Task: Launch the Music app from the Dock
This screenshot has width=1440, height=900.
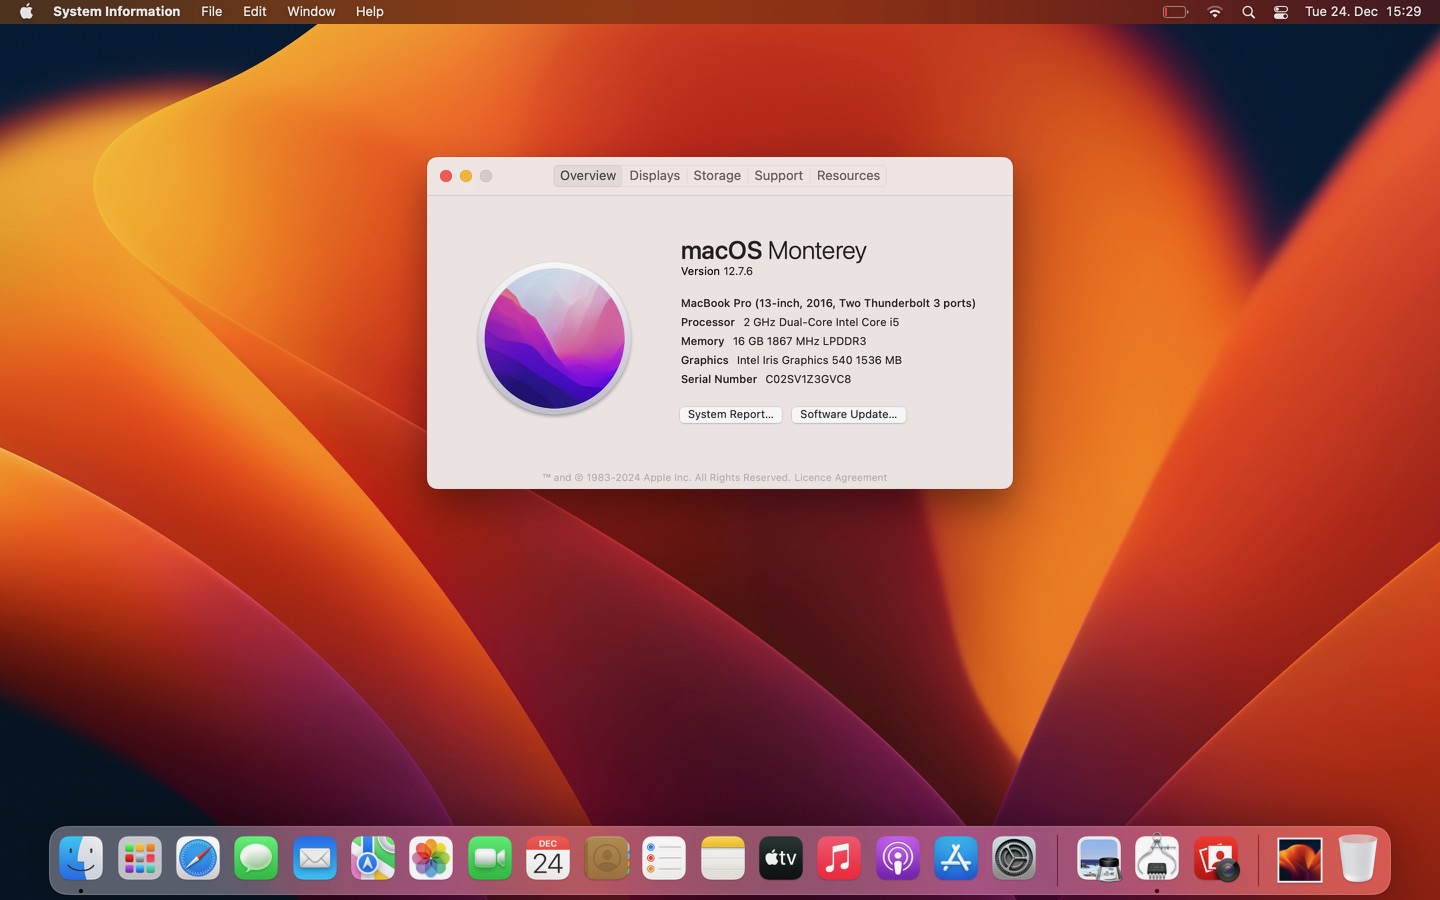Action: (839, 859)
